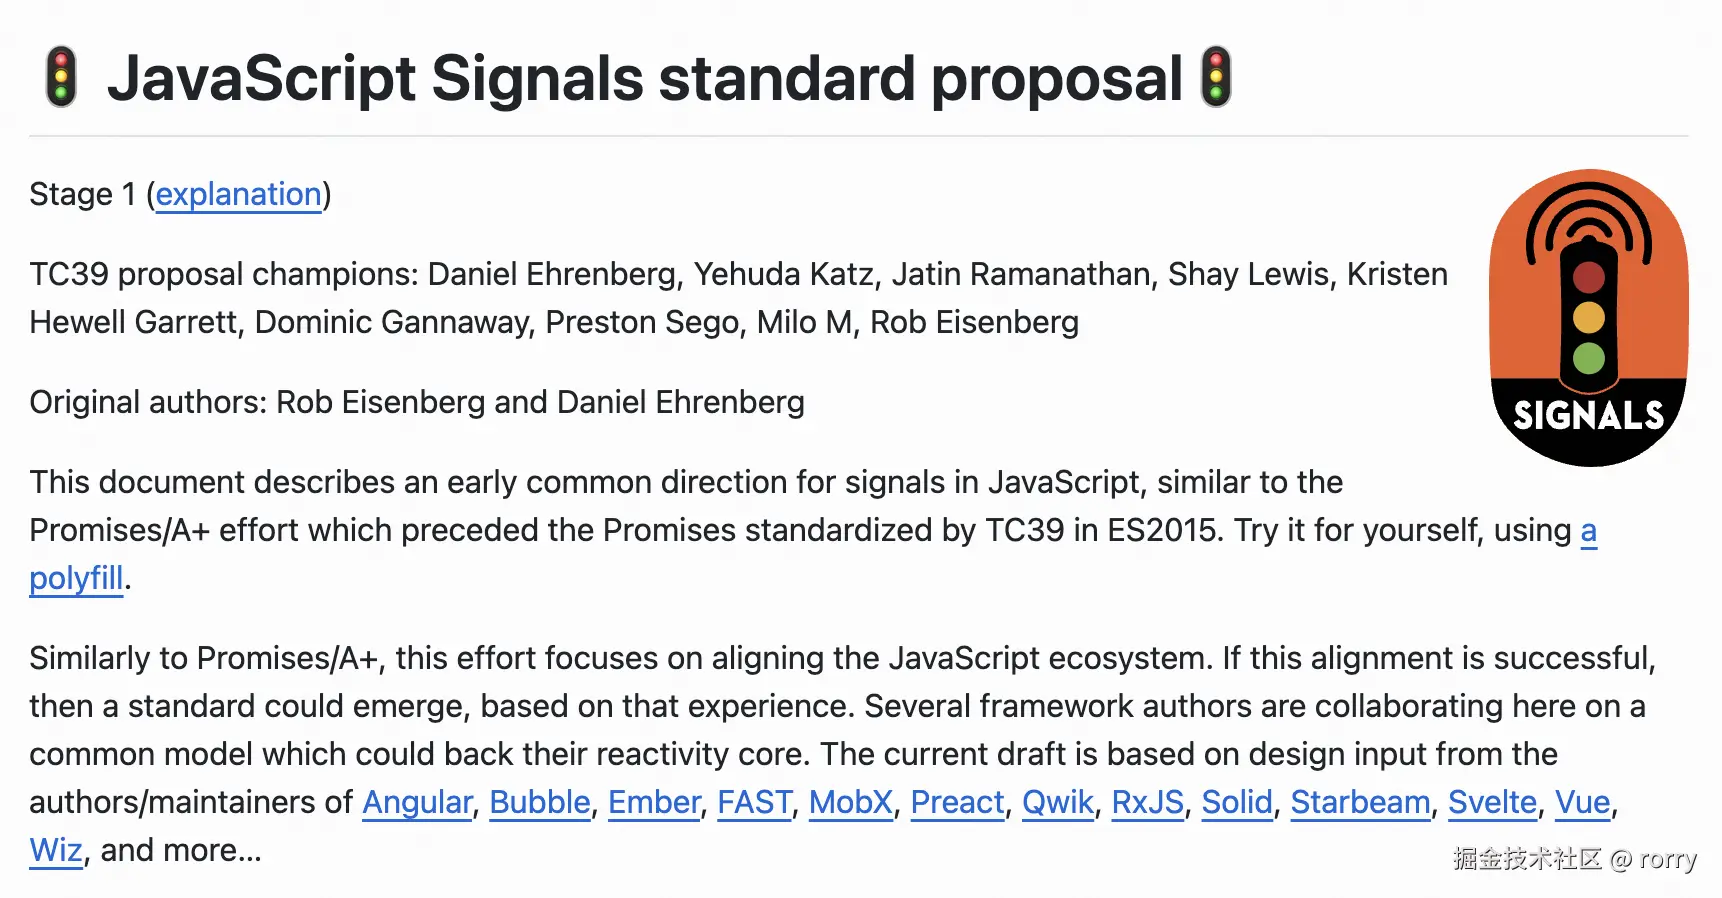Open the polyfill link
The image size is (1722, 898).
pos(76,578)
